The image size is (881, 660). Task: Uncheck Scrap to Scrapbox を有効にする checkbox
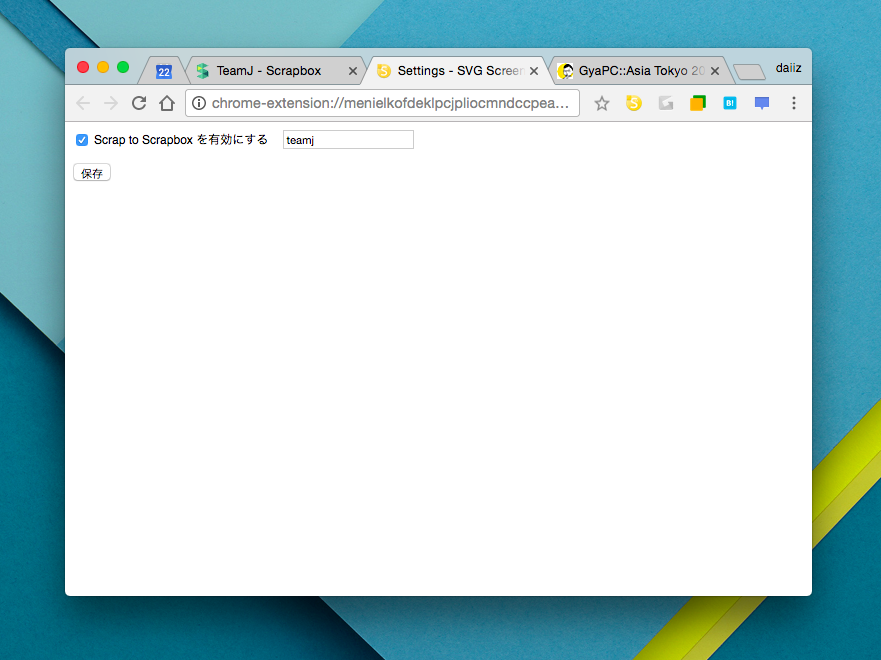click(82, 140)
